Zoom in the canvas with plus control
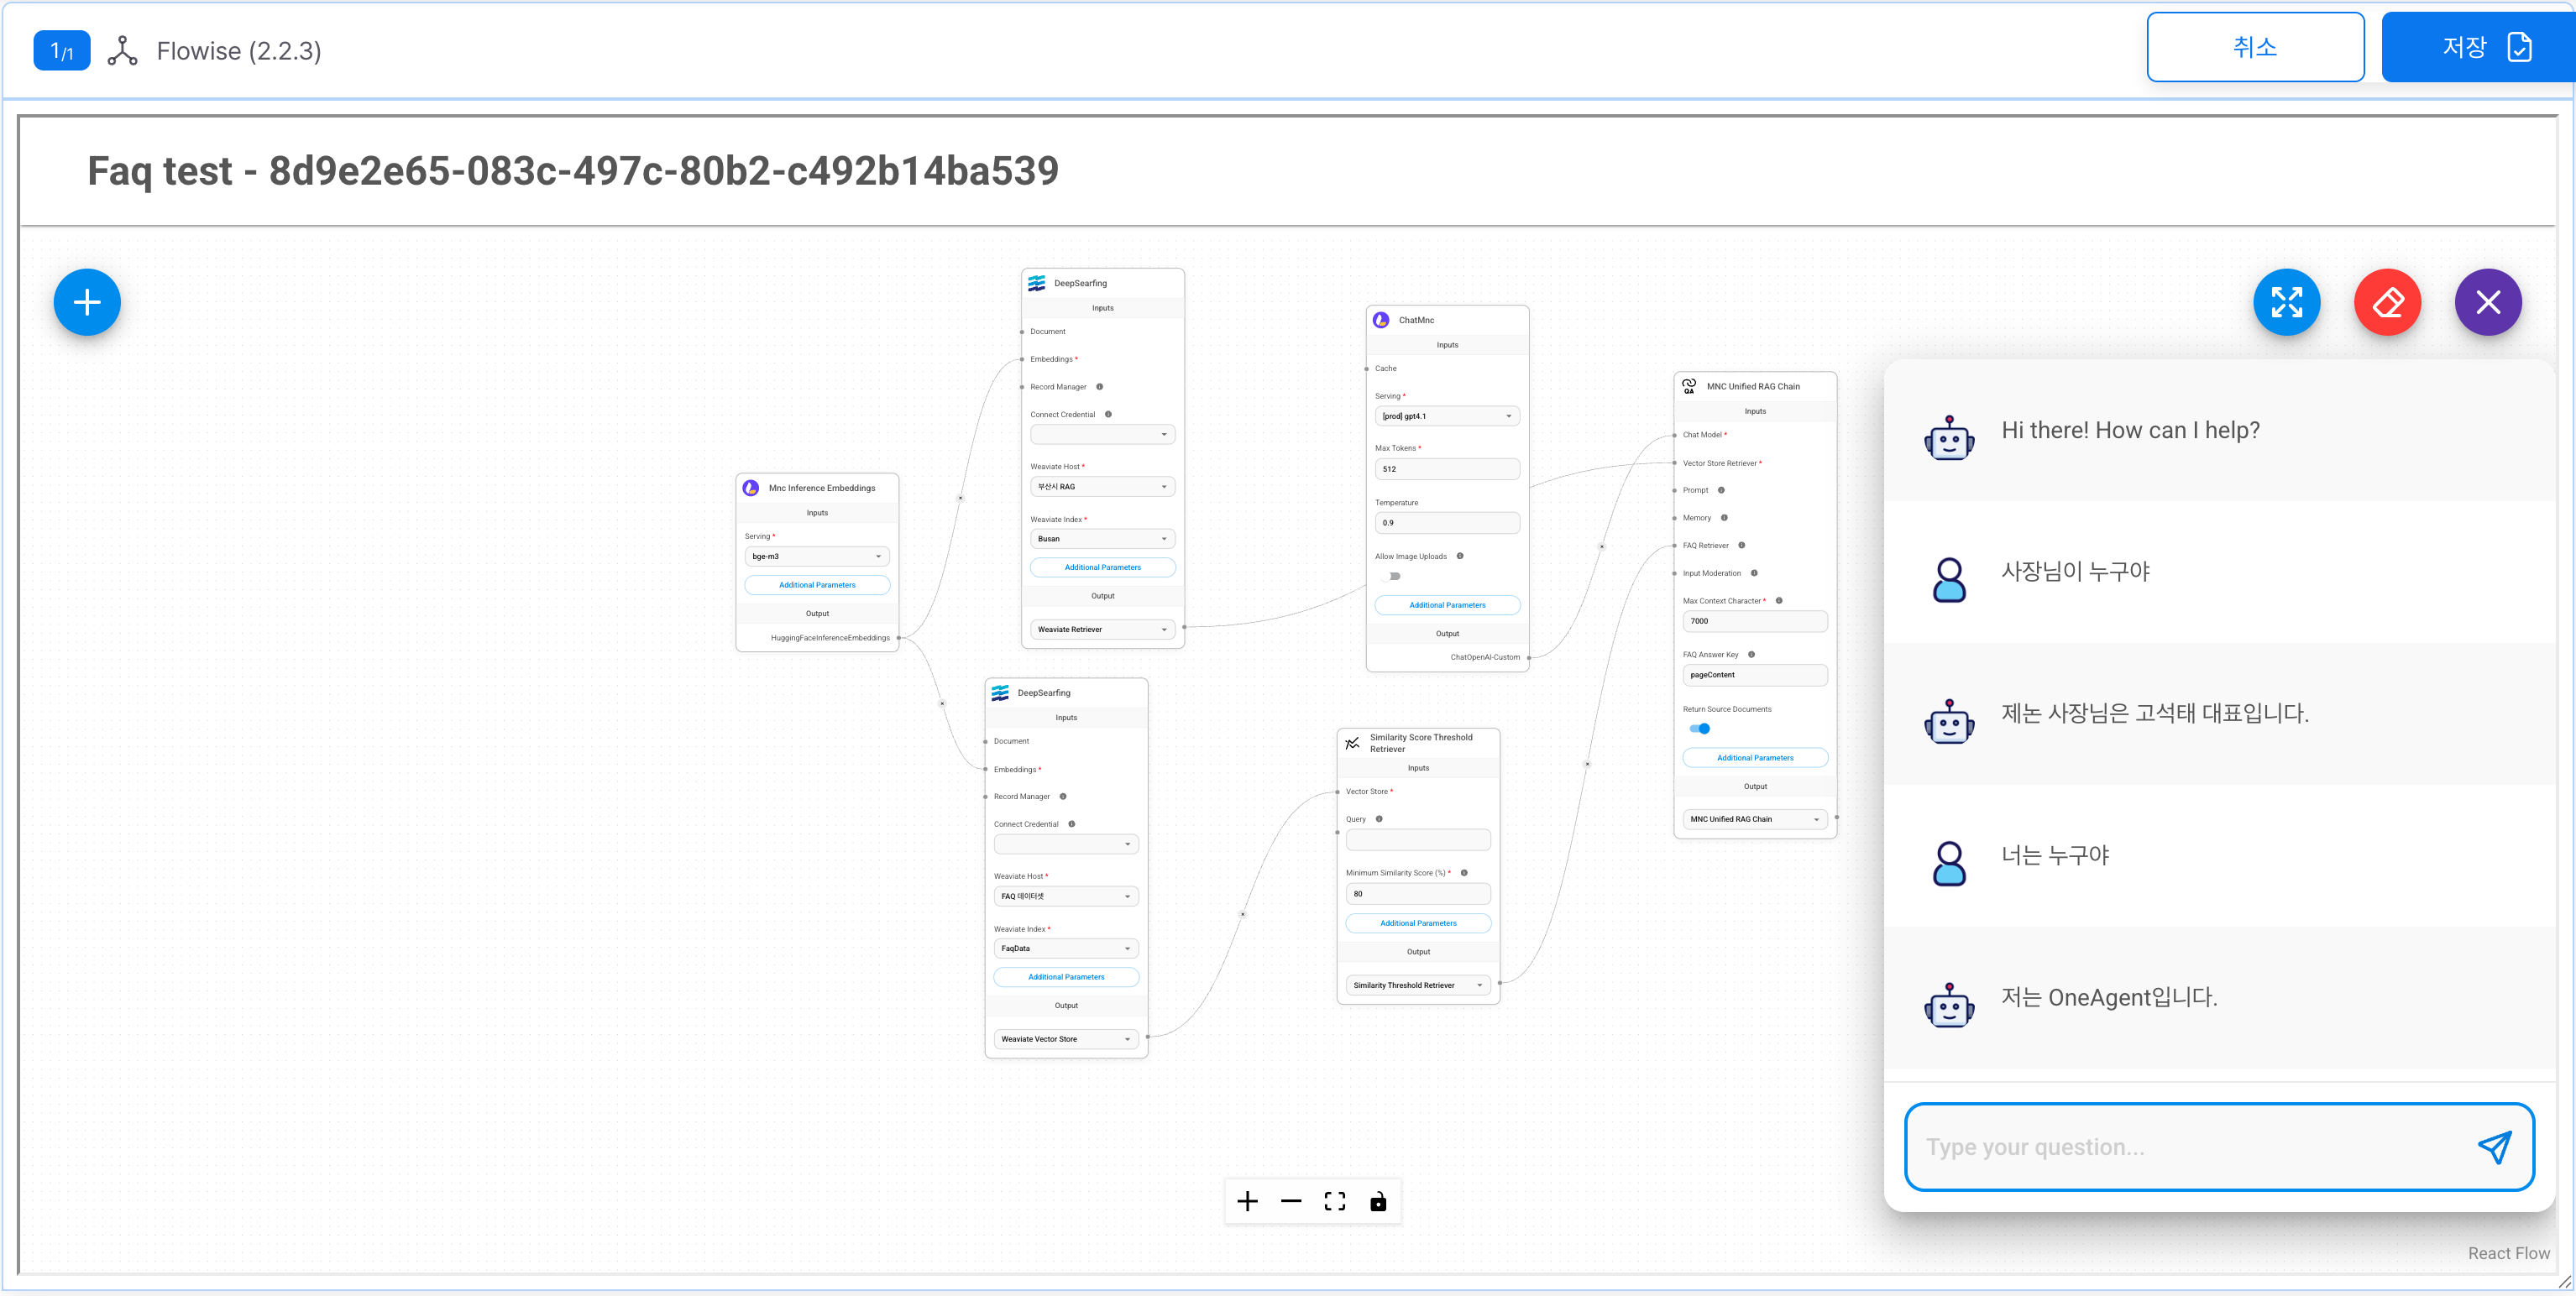This screenshot has height=1296, width=2576. click(1247, 1201)
